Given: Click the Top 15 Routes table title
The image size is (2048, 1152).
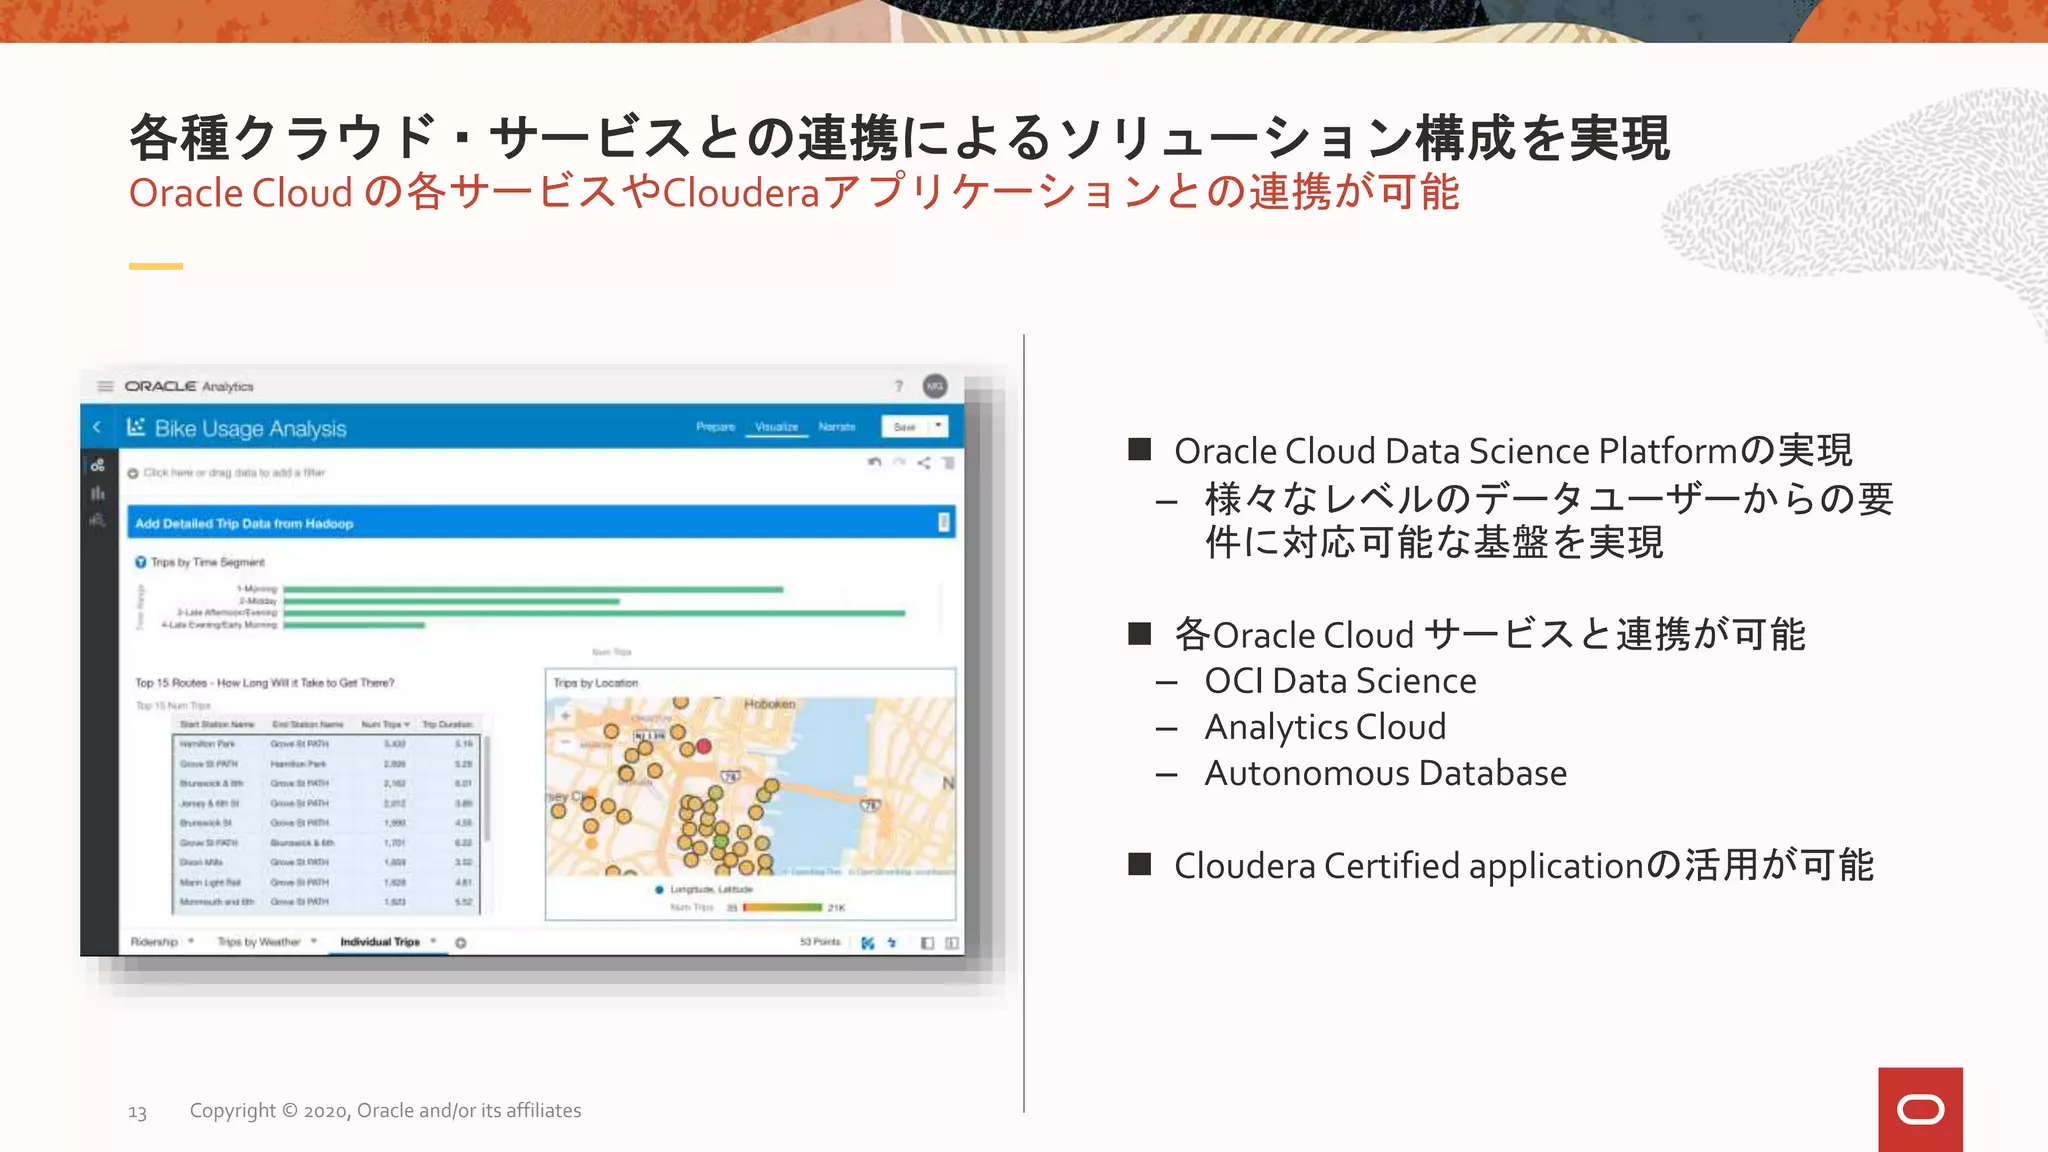Looking at the screenshot, I should [x=265, y=683].
